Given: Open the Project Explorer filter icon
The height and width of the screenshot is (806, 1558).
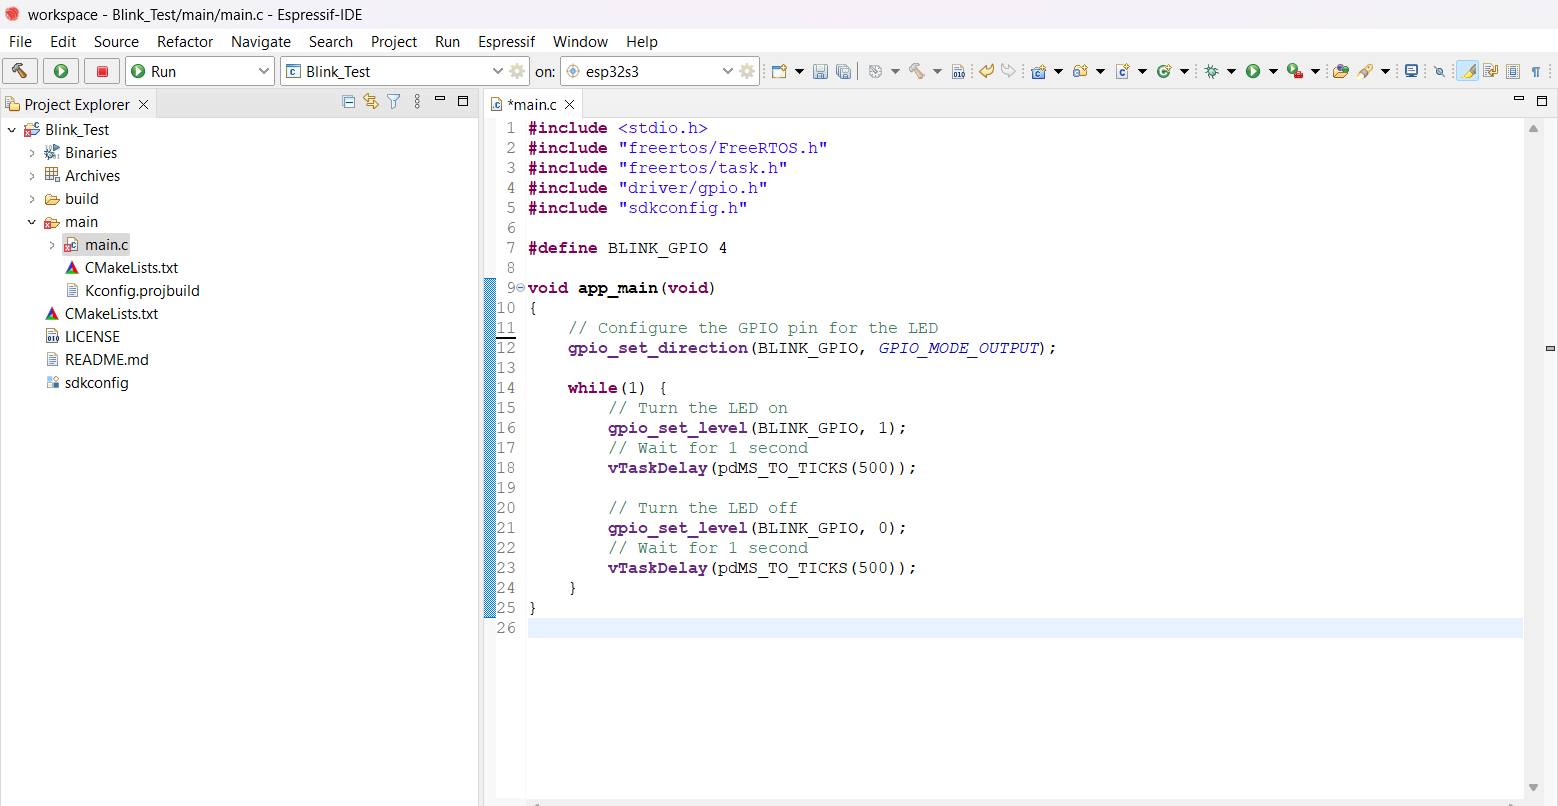Looking at the screenshot, I should 394,102.
